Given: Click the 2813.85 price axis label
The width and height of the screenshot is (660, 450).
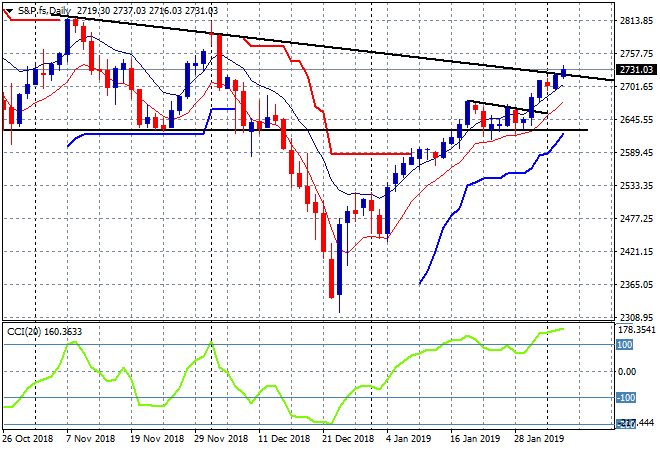Looking at the screenshot, I should click(x=636, y=21).
